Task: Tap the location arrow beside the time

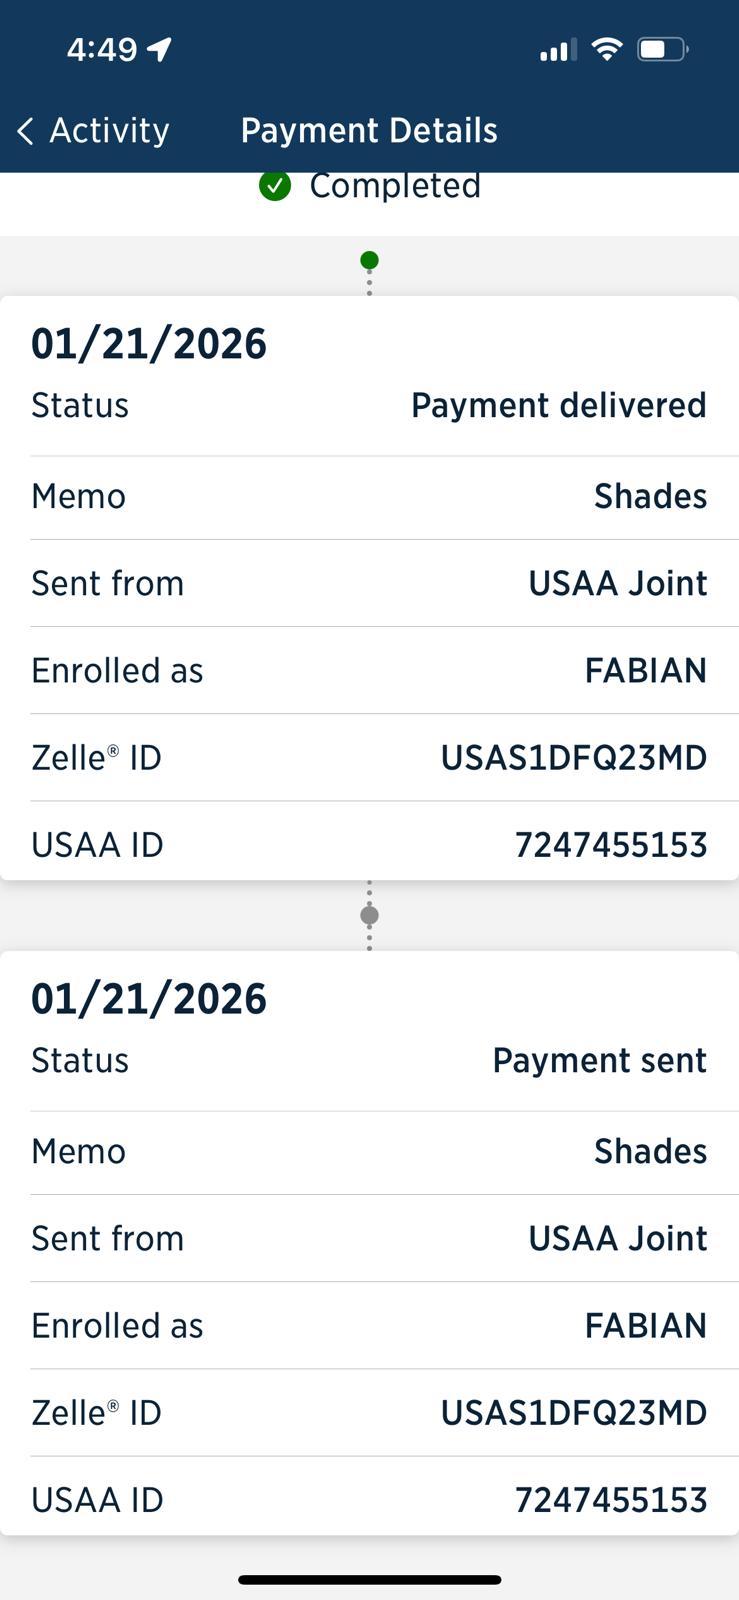Action: click(160, 49)
